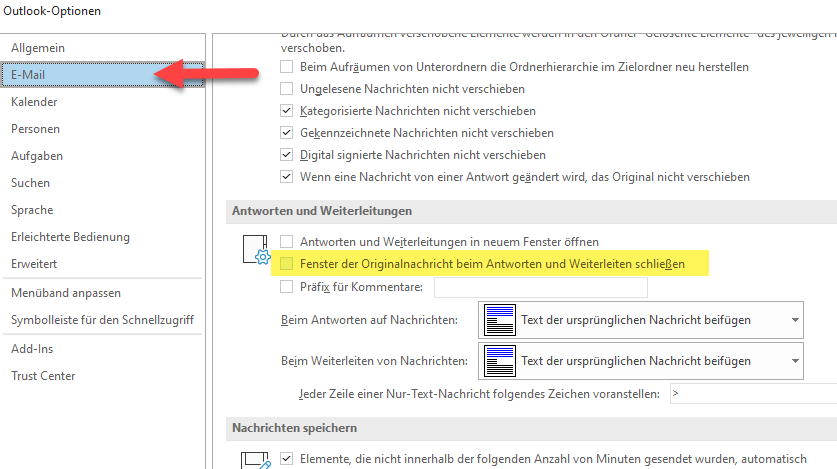Open the Beim Weiterleiten von Nachrichten dropdown

[641, 361]
